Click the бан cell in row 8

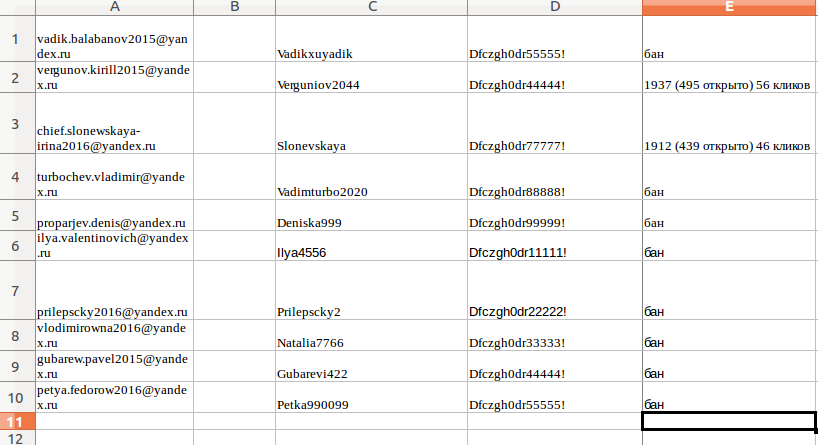730,335
